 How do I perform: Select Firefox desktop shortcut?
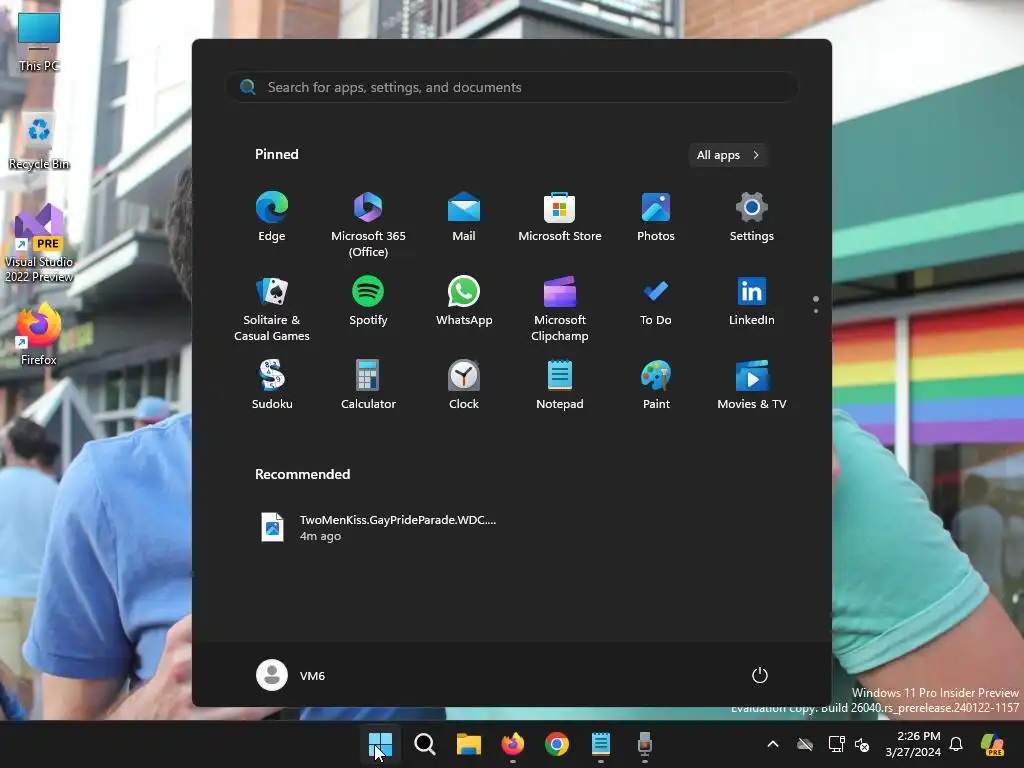[39, 334]
